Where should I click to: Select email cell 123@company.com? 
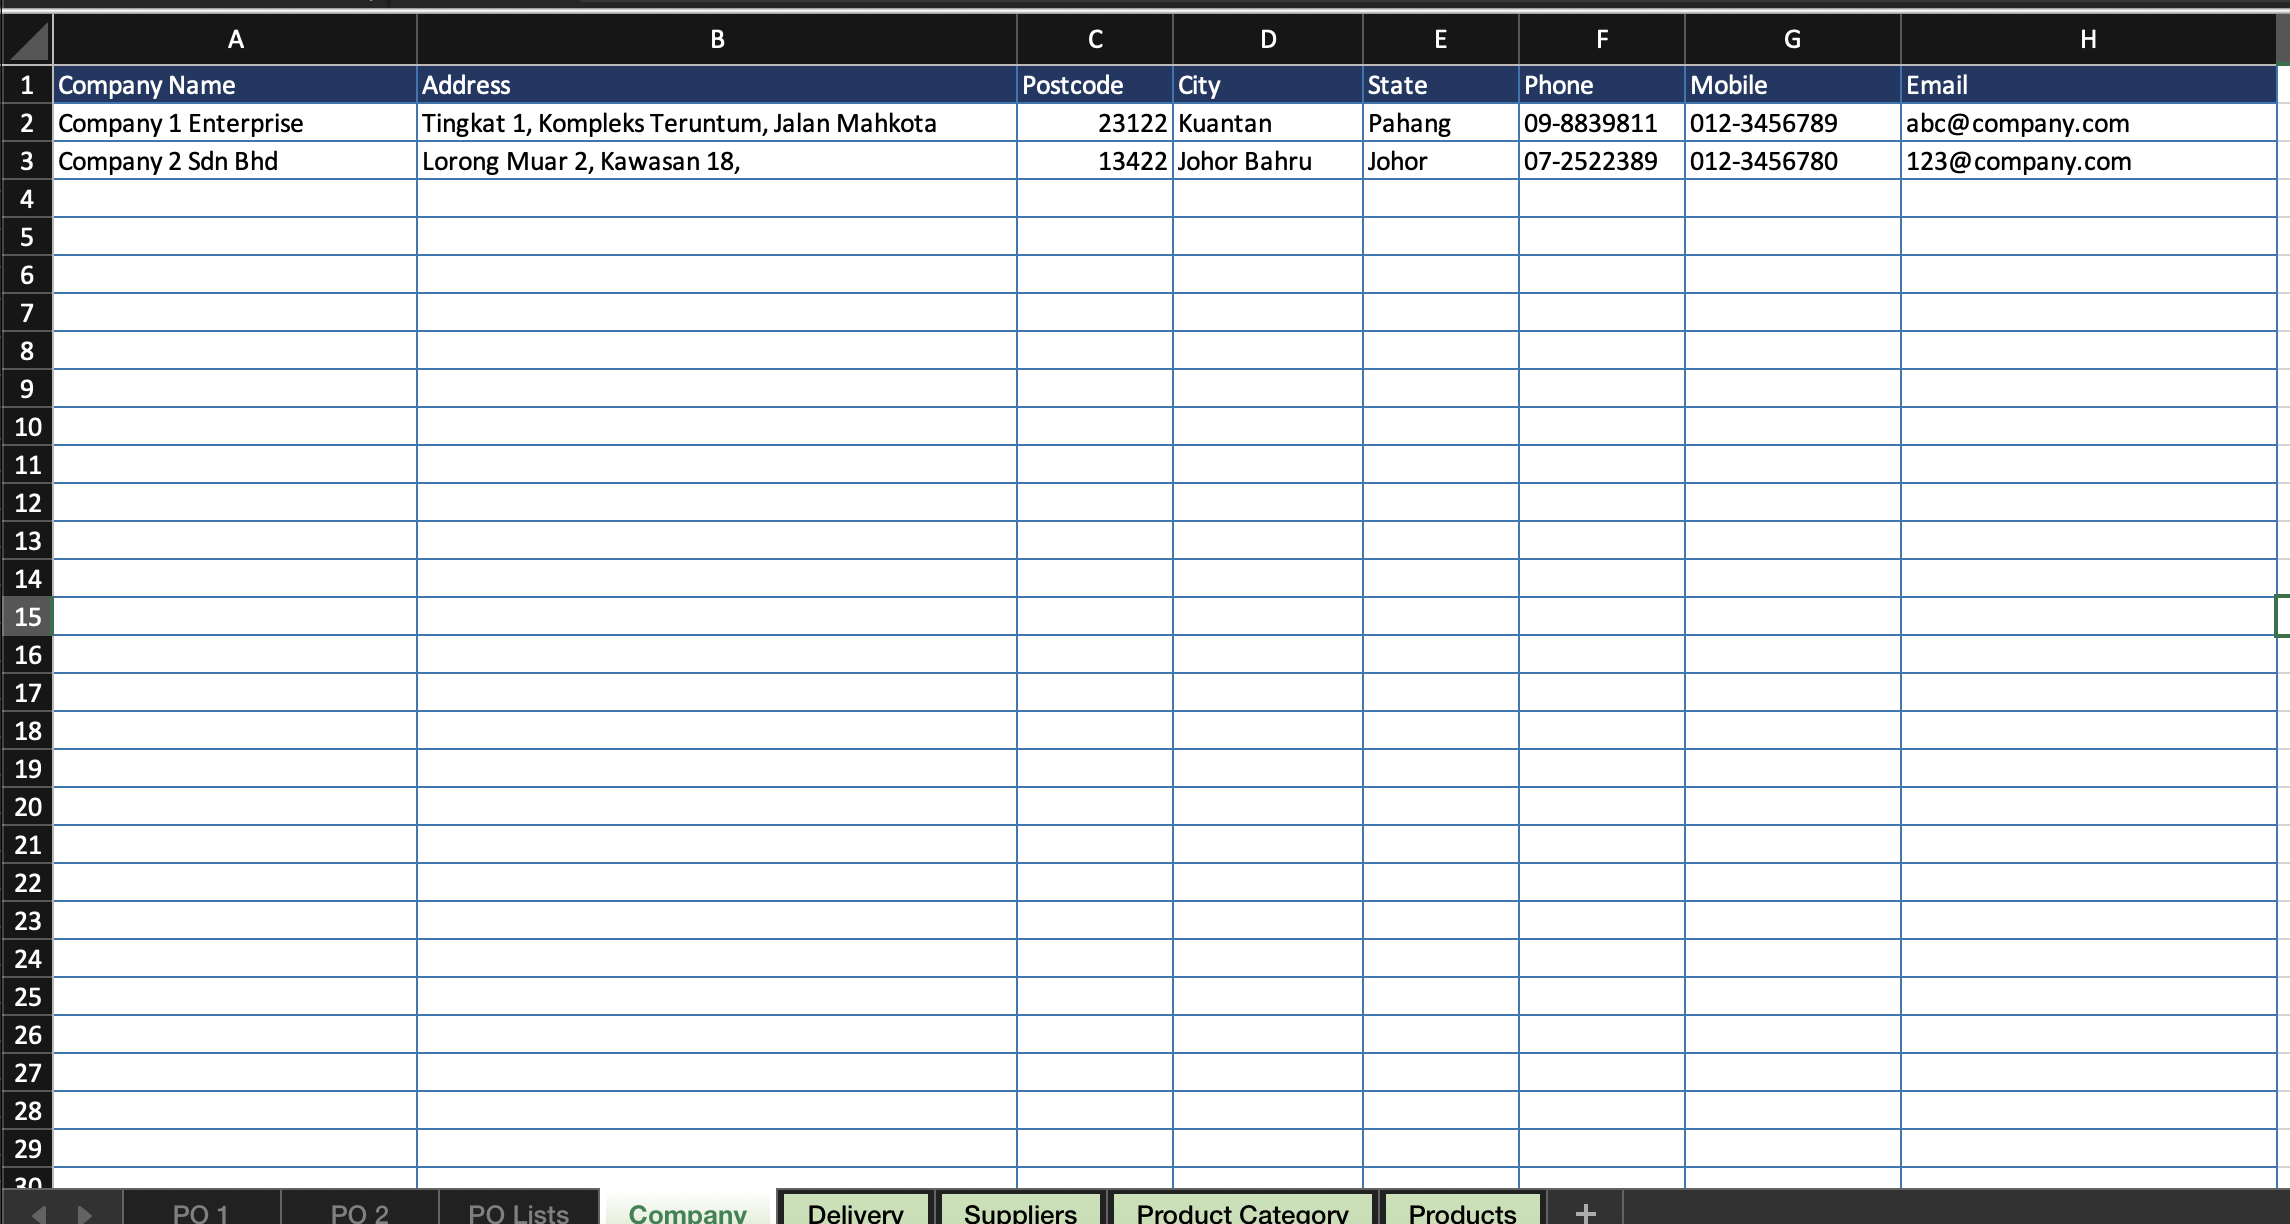pyautogui.click(x=2089, y=161)
